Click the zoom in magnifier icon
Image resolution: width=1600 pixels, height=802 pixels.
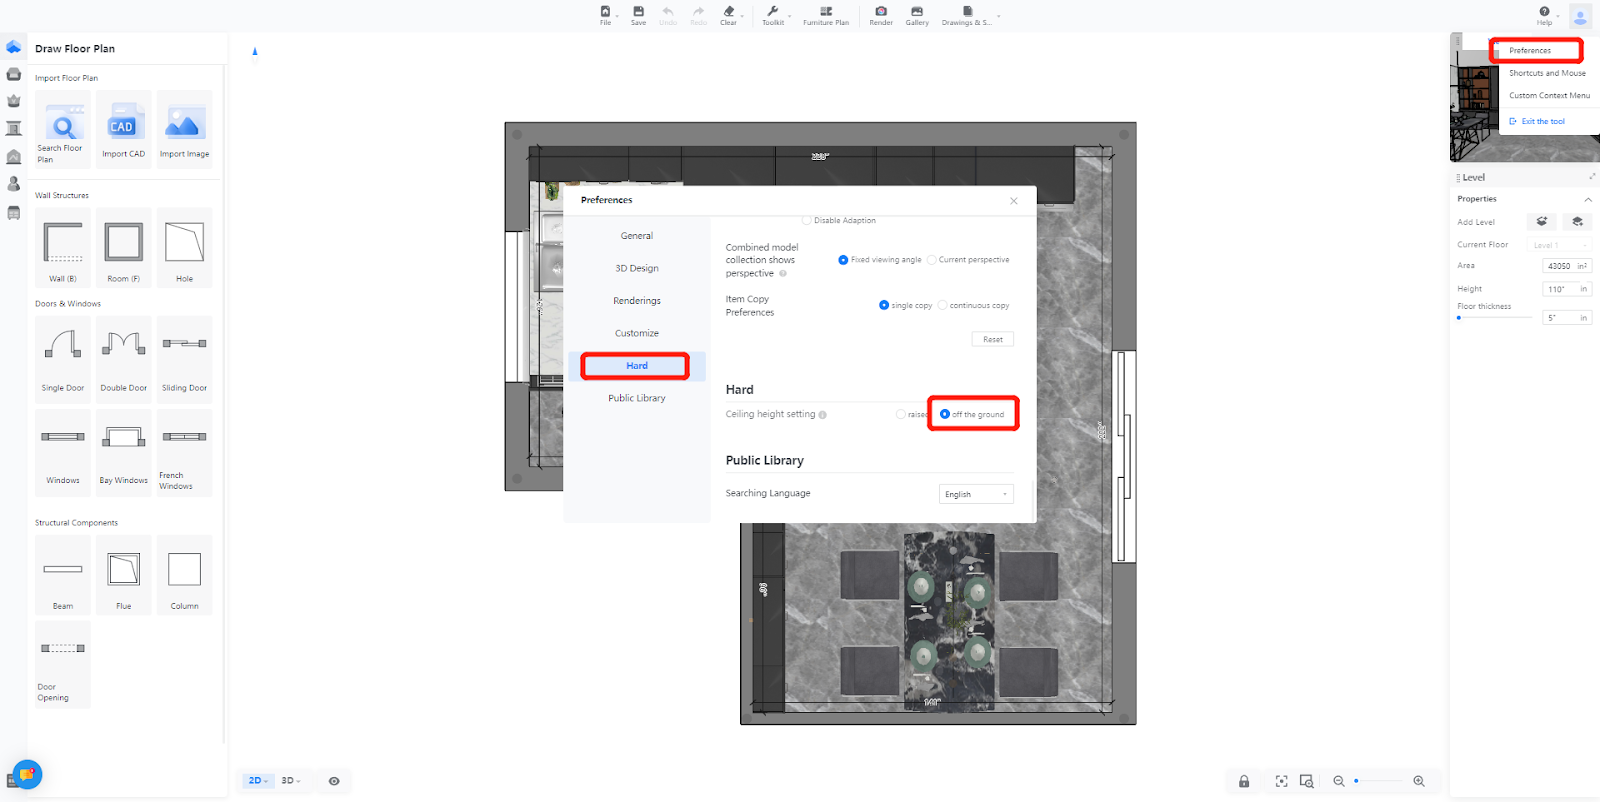[x=1418, y=781]
